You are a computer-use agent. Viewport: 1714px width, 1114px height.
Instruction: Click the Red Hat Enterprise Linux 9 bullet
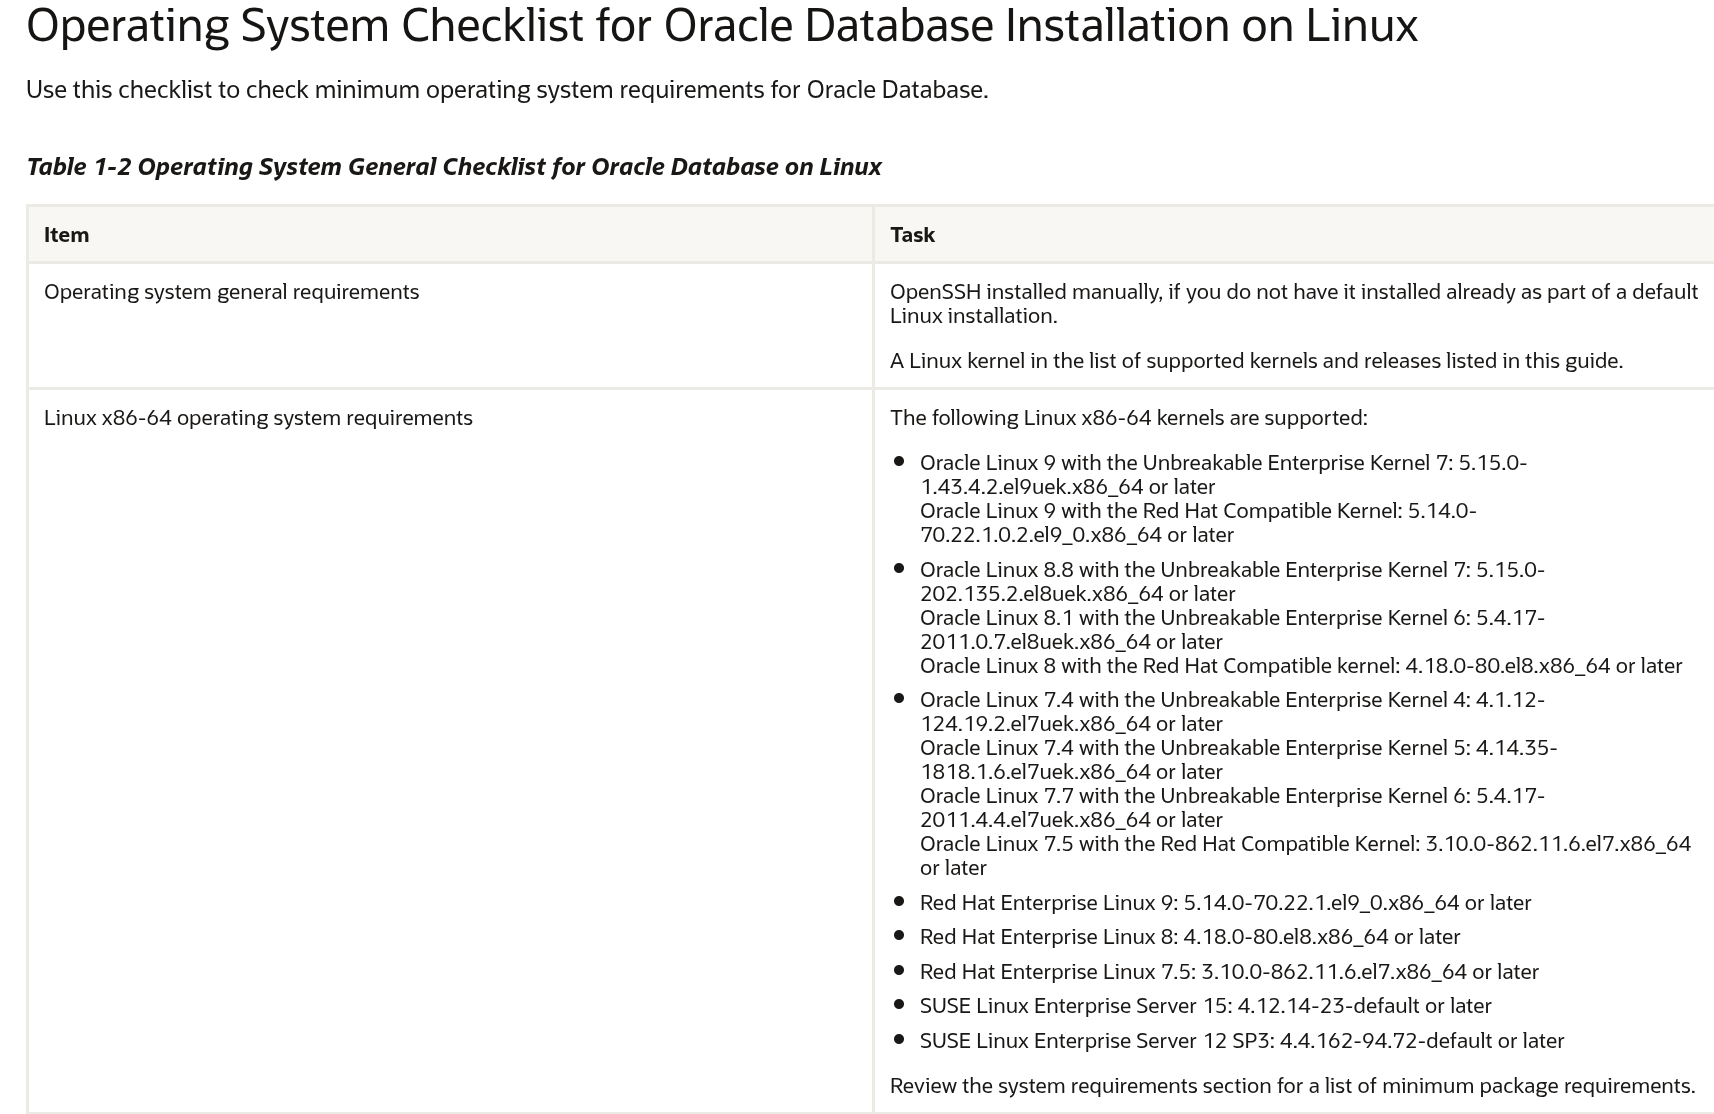[x=1225, y=903]
